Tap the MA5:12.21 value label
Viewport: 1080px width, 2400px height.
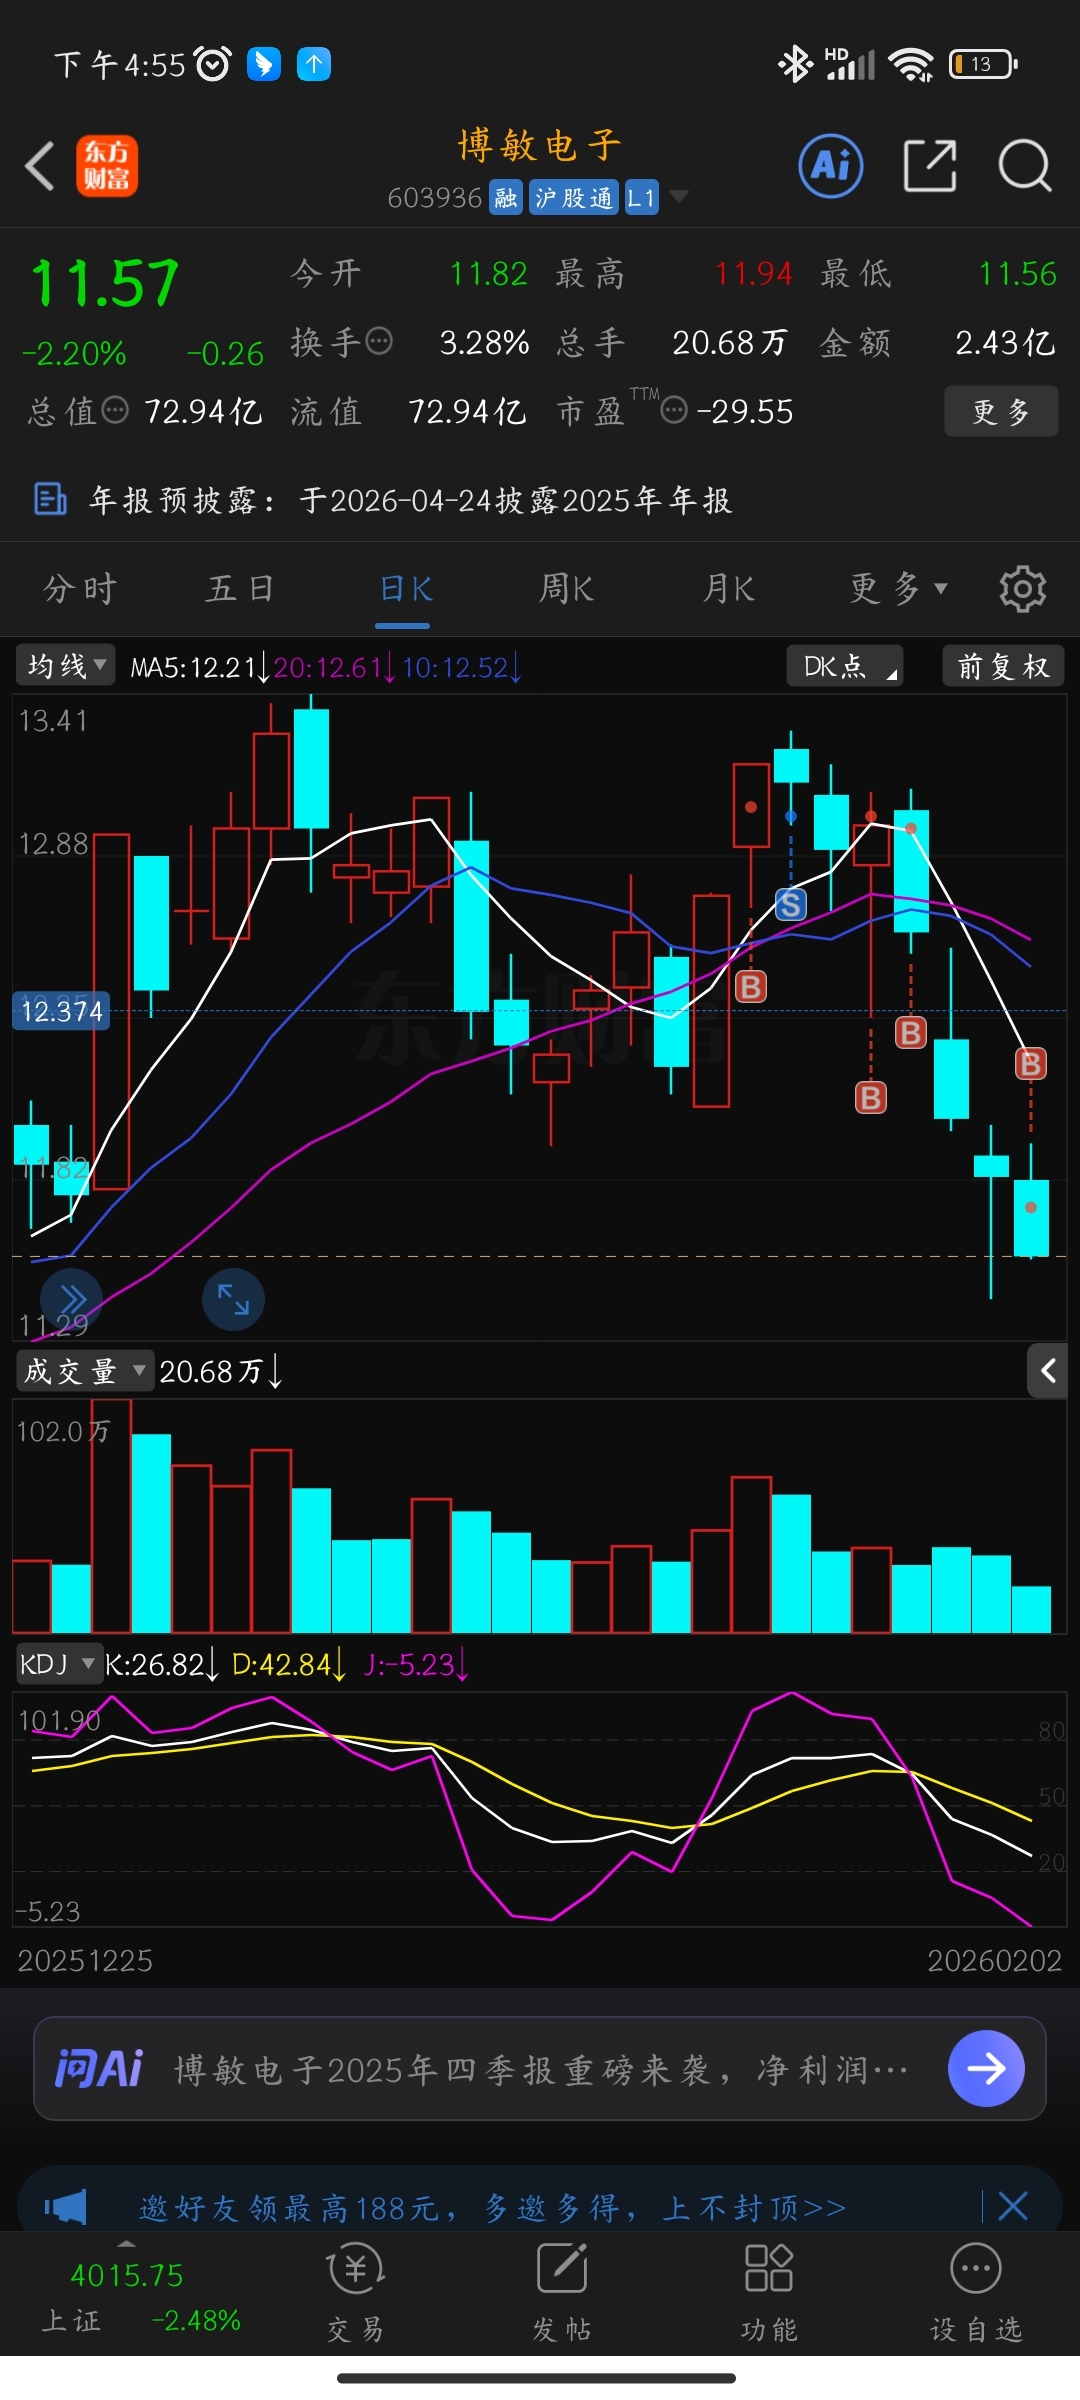200,667
